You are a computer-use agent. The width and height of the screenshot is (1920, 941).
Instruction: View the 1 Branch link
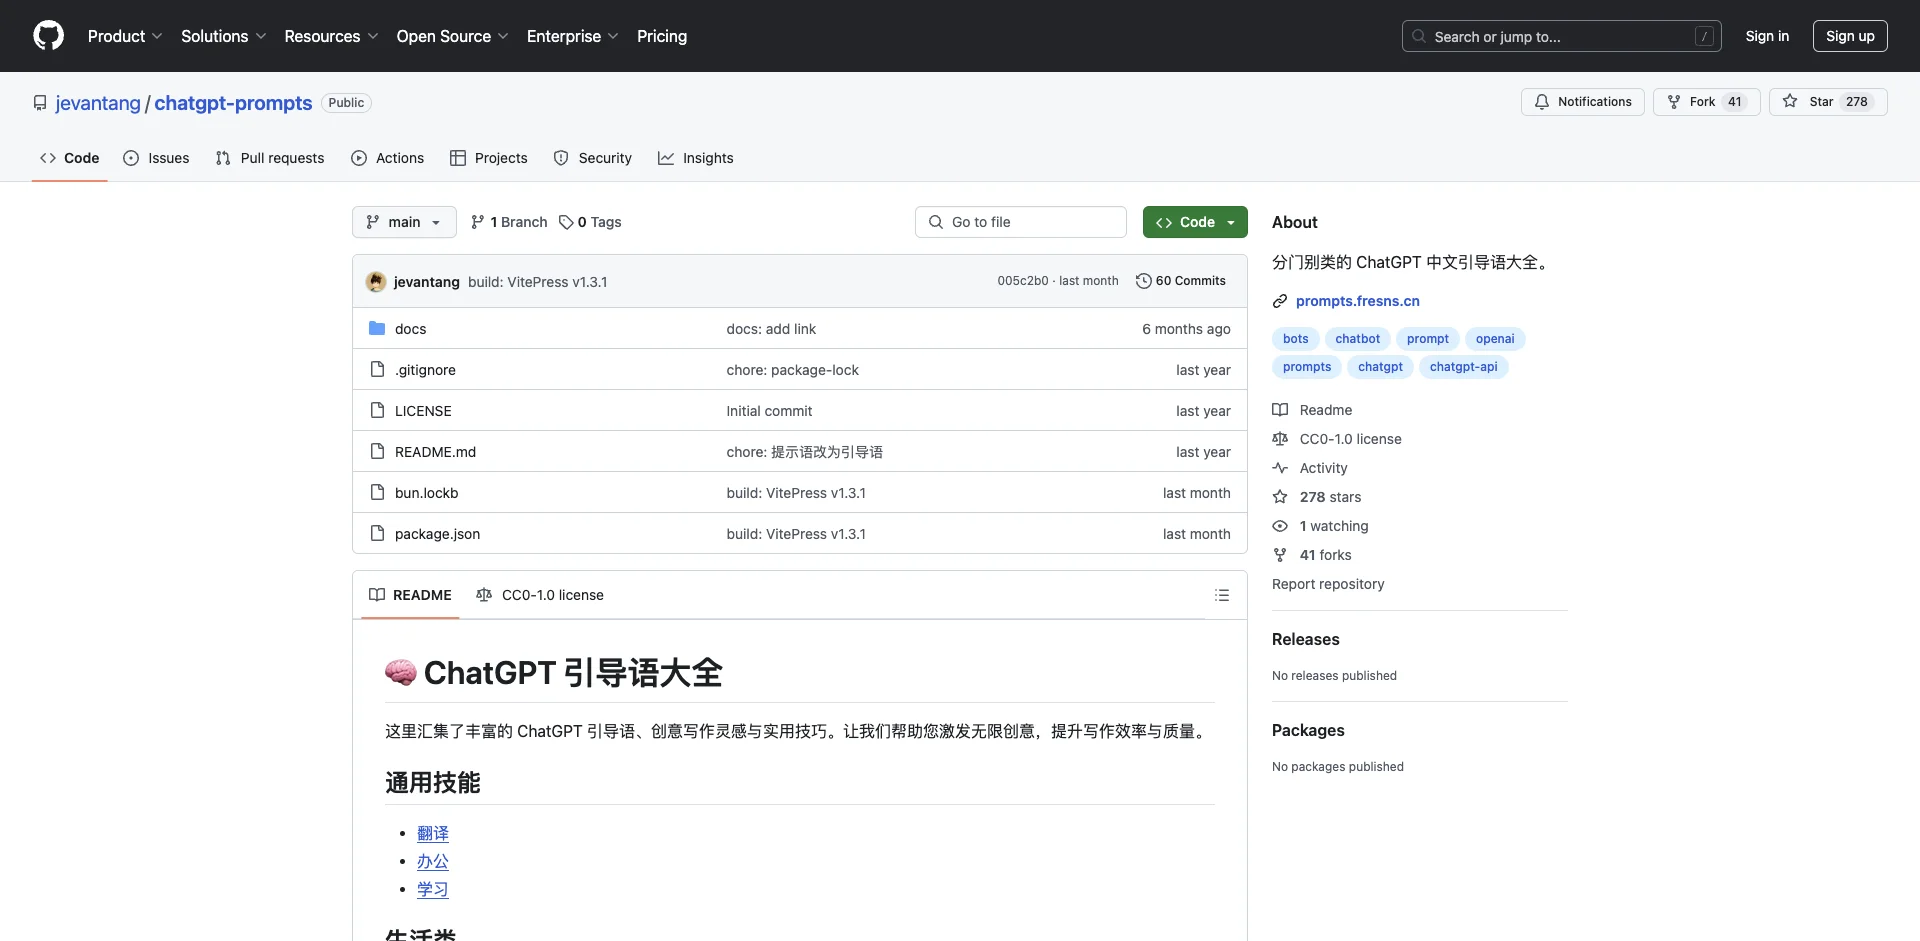click(x=509, y=222)
